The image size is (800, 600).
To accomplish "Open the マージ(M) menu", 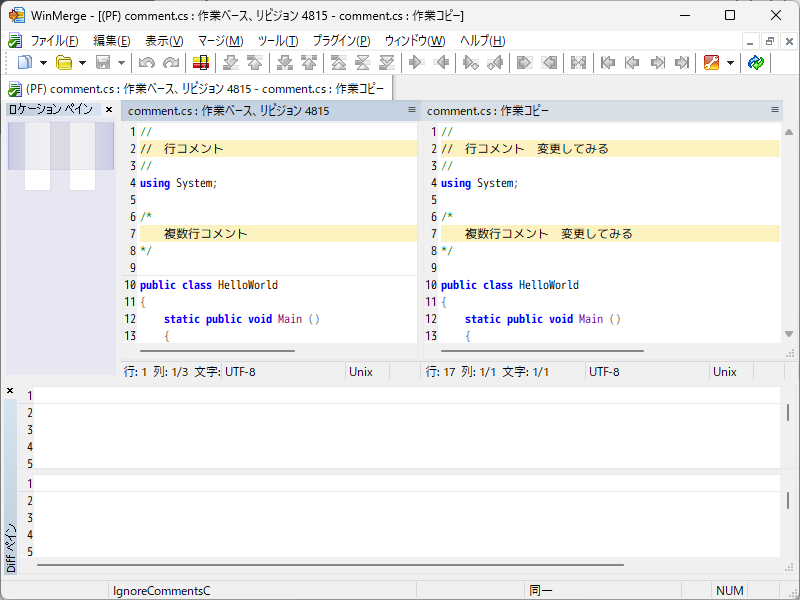I will point(220,41).
